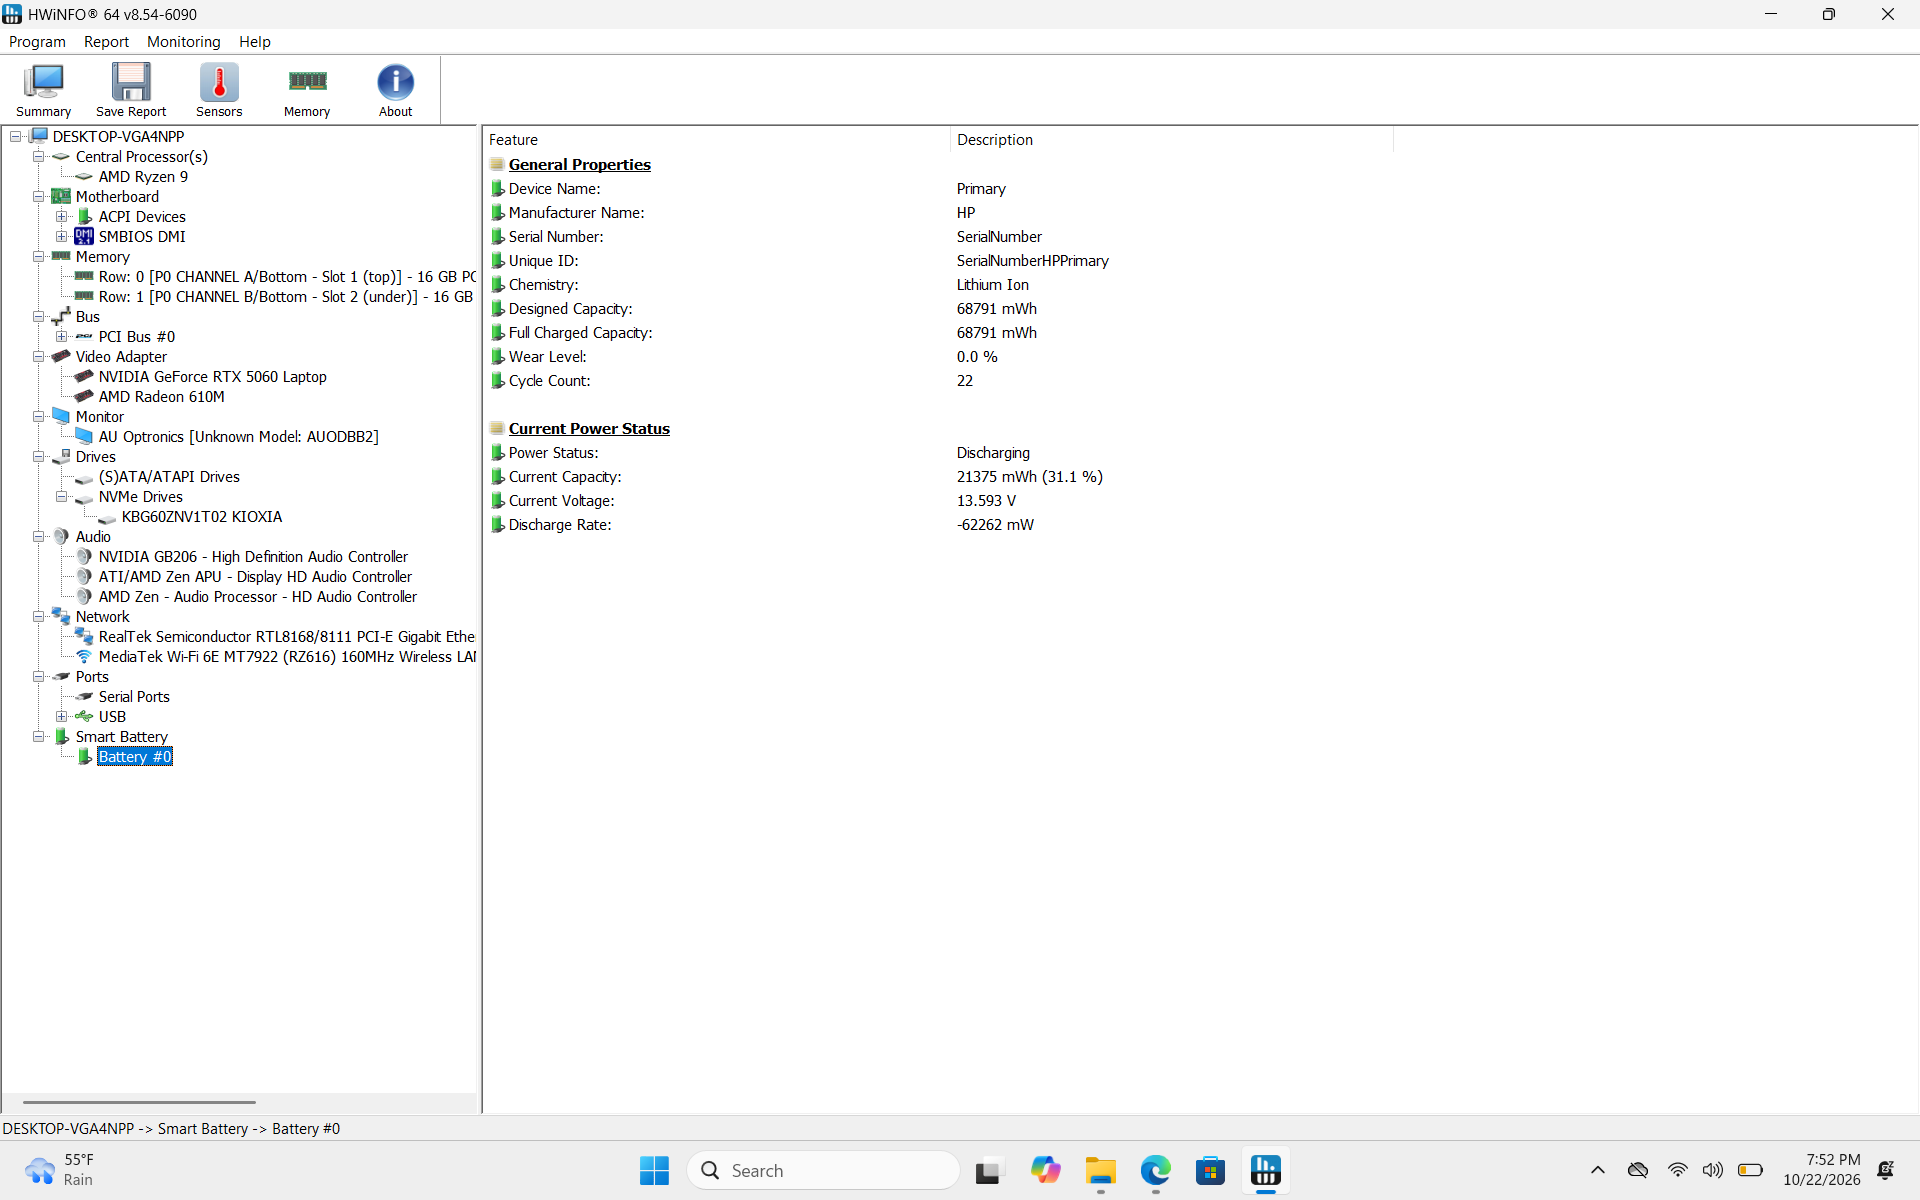Viewport: 1920px width, 1200px height.
Task: Collapse the NVMe Drives node
Action: (62, 497)
